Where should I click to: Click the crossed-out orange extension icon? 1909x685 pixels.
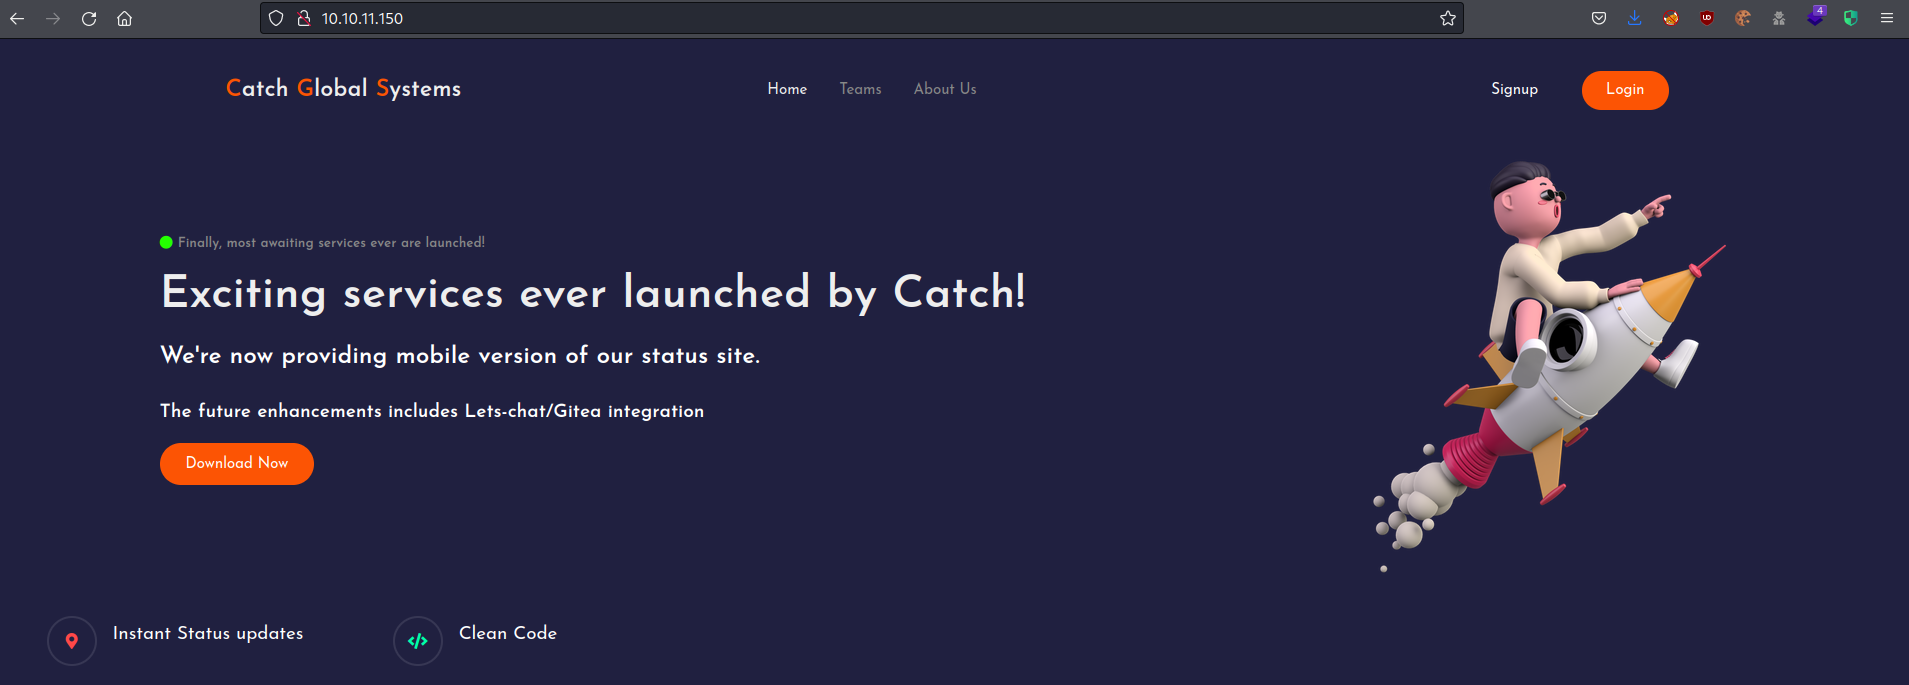coord(1671,18)
